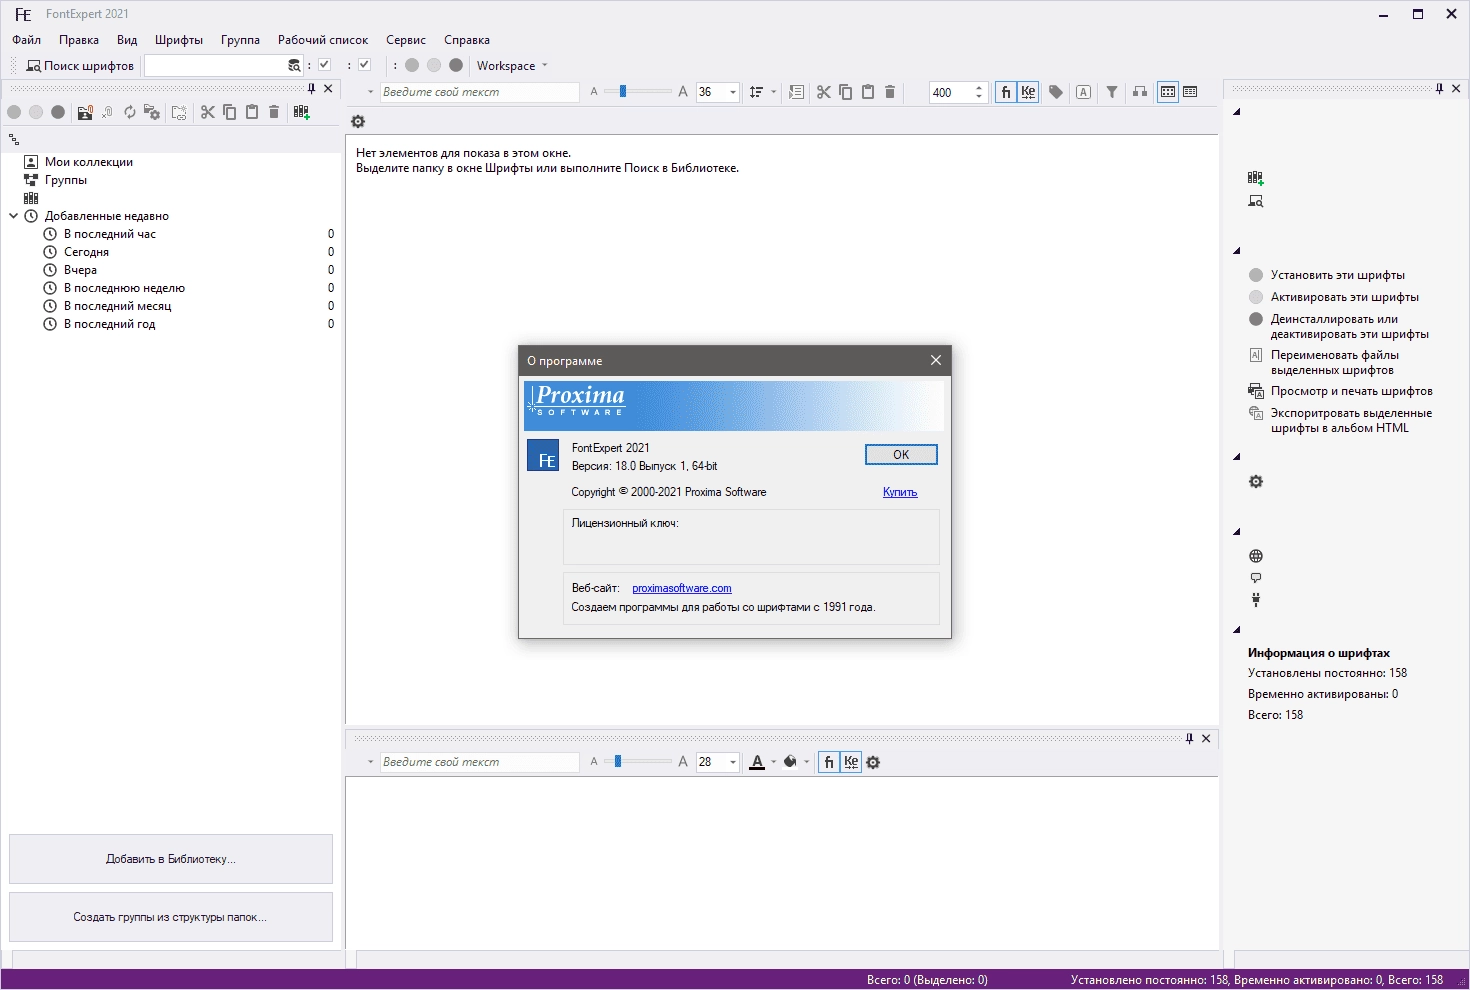
Task: Click copy icon in left fonts panel toolbar
Action: point(230,112)
